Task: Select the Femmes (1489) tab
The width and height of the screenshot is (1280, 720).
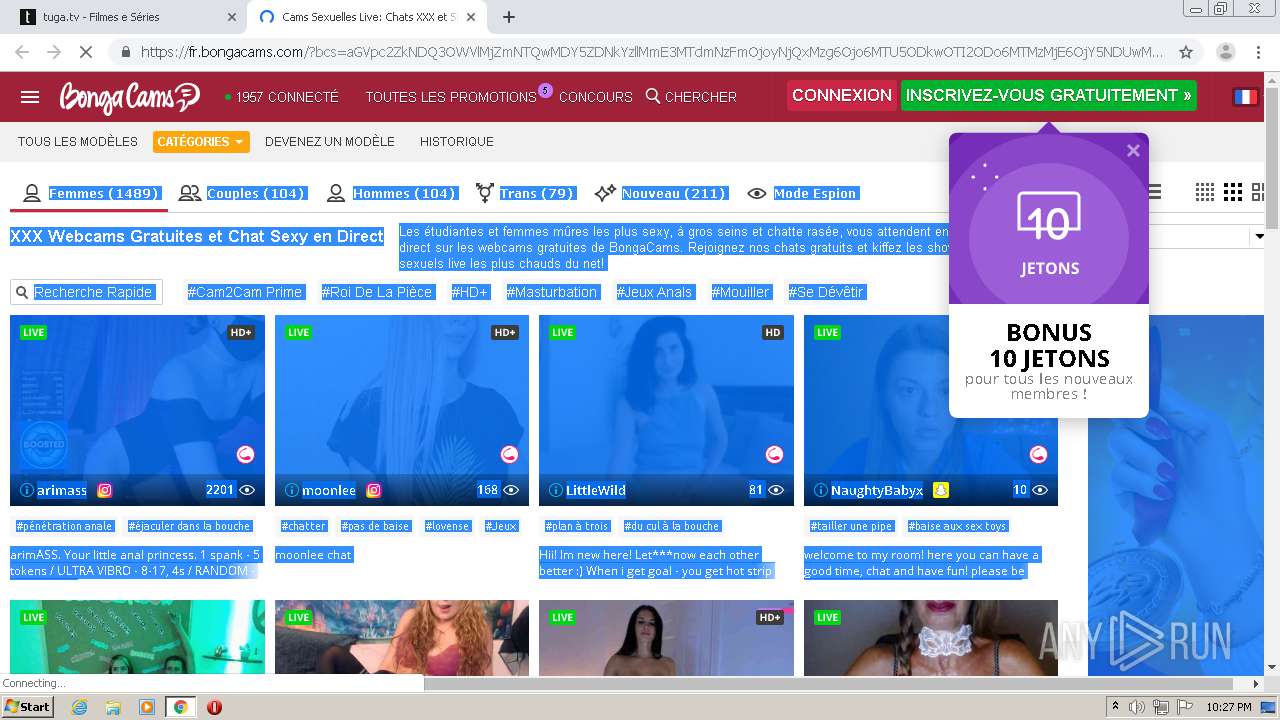Action: 88,193
